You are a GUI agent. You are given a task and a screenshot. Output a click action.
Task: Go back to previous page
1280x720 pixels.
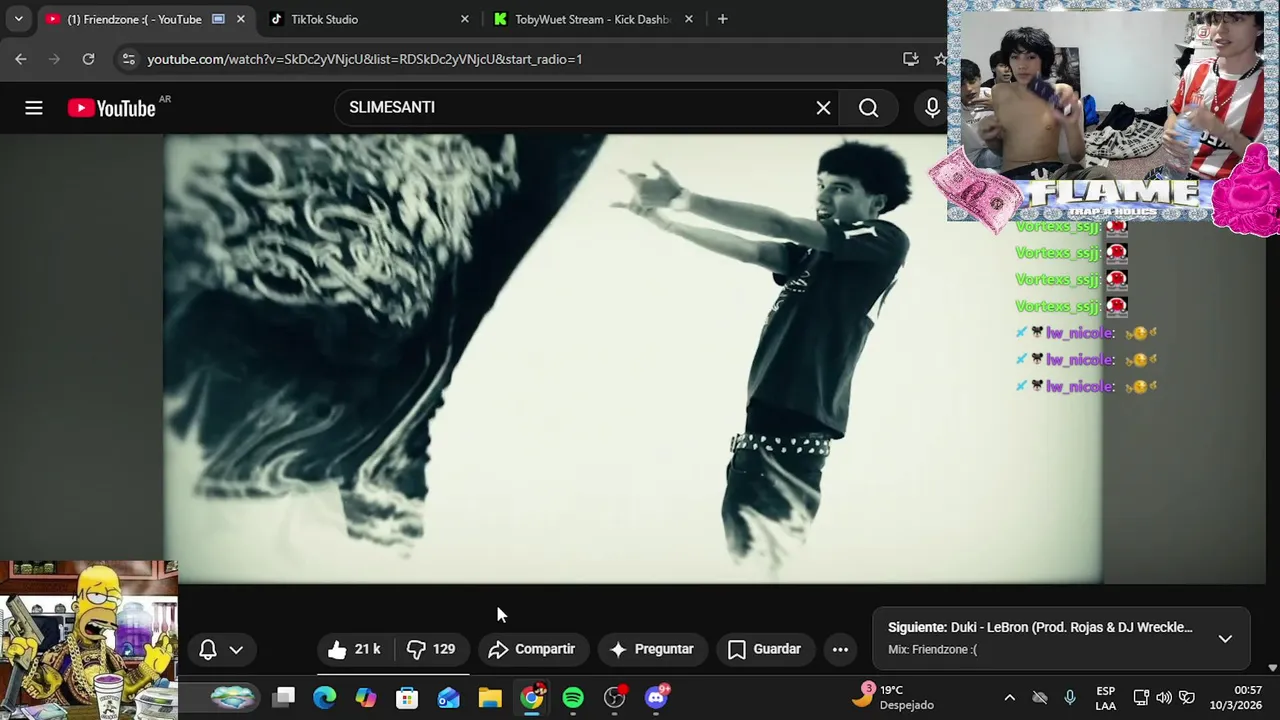21,59
